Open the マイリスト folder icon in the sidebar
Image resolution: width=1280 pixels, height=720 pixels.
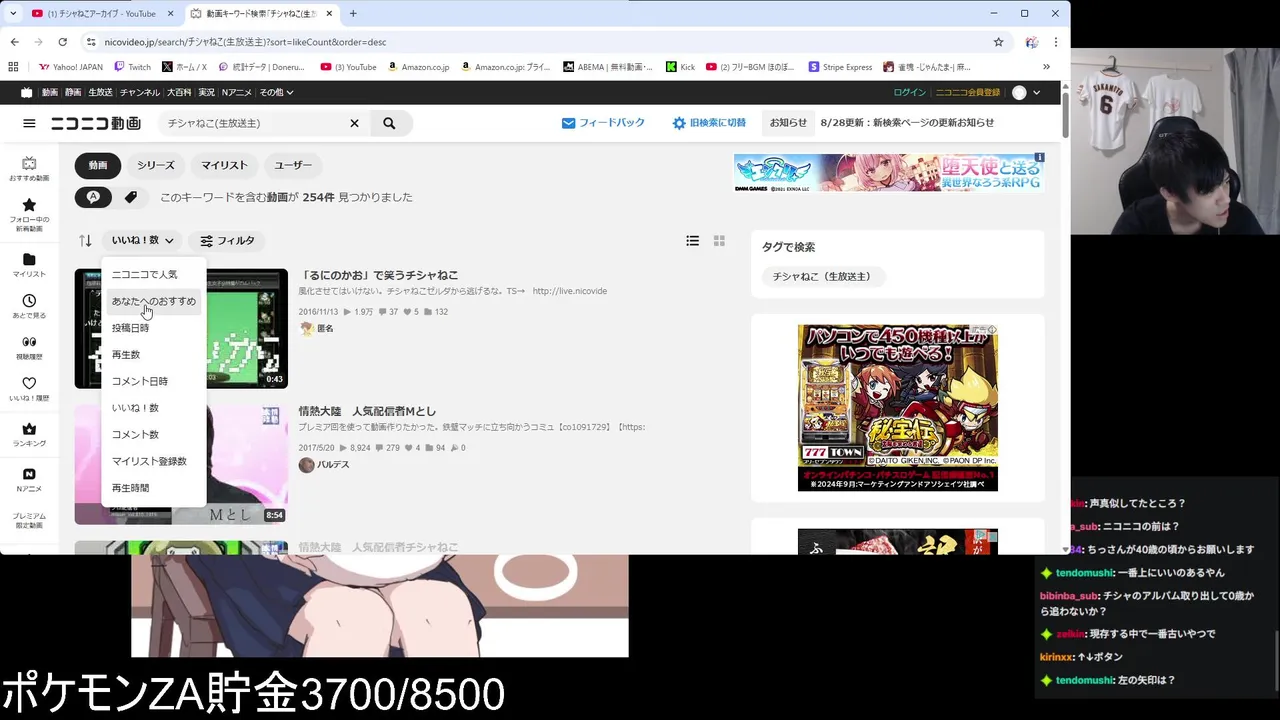(29, 265)
